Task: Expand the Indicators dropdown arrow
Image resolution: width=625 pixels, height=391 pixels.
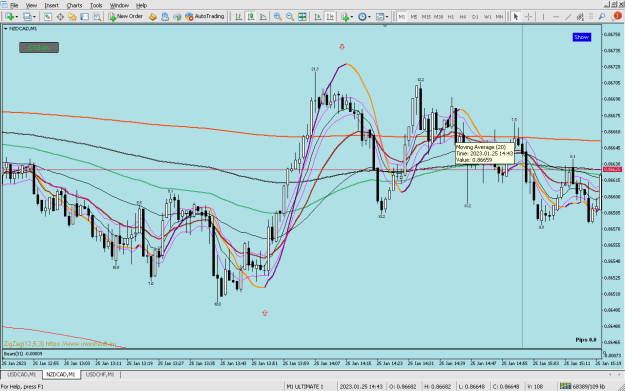Action: coord(352,17)
